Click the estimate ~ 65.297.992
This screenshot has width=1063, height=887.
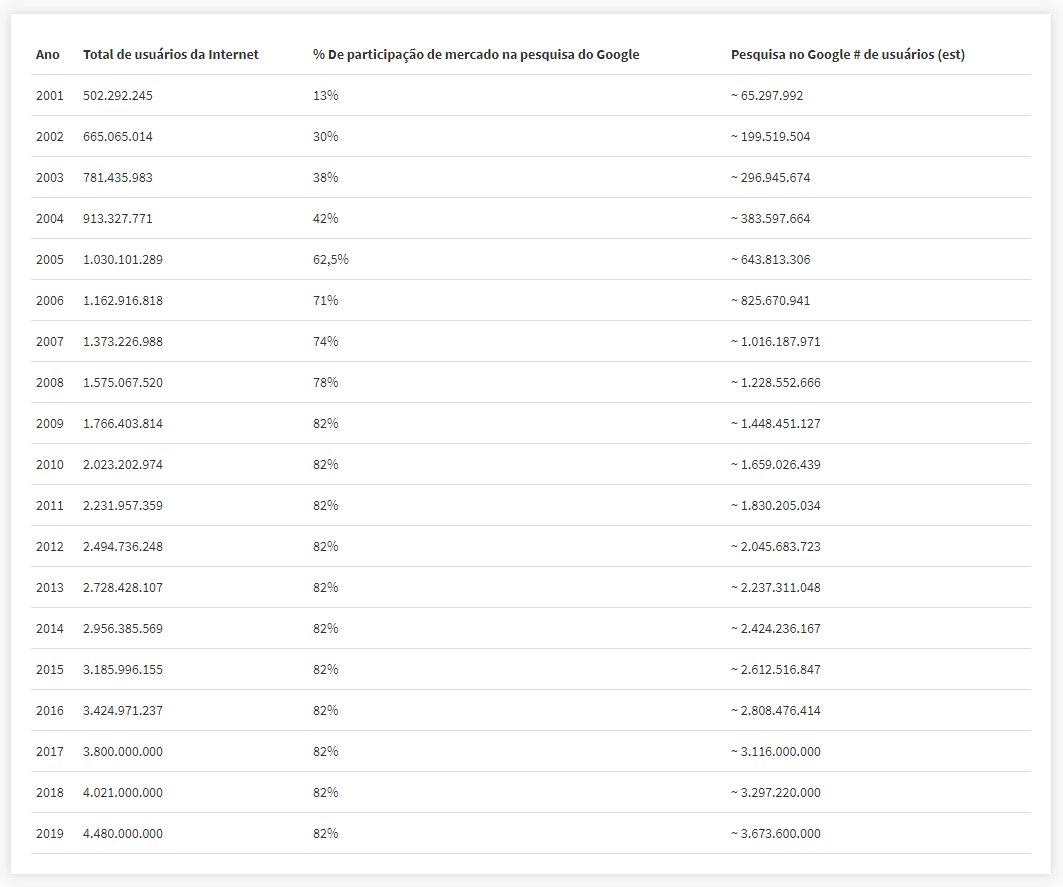point(767,96)
